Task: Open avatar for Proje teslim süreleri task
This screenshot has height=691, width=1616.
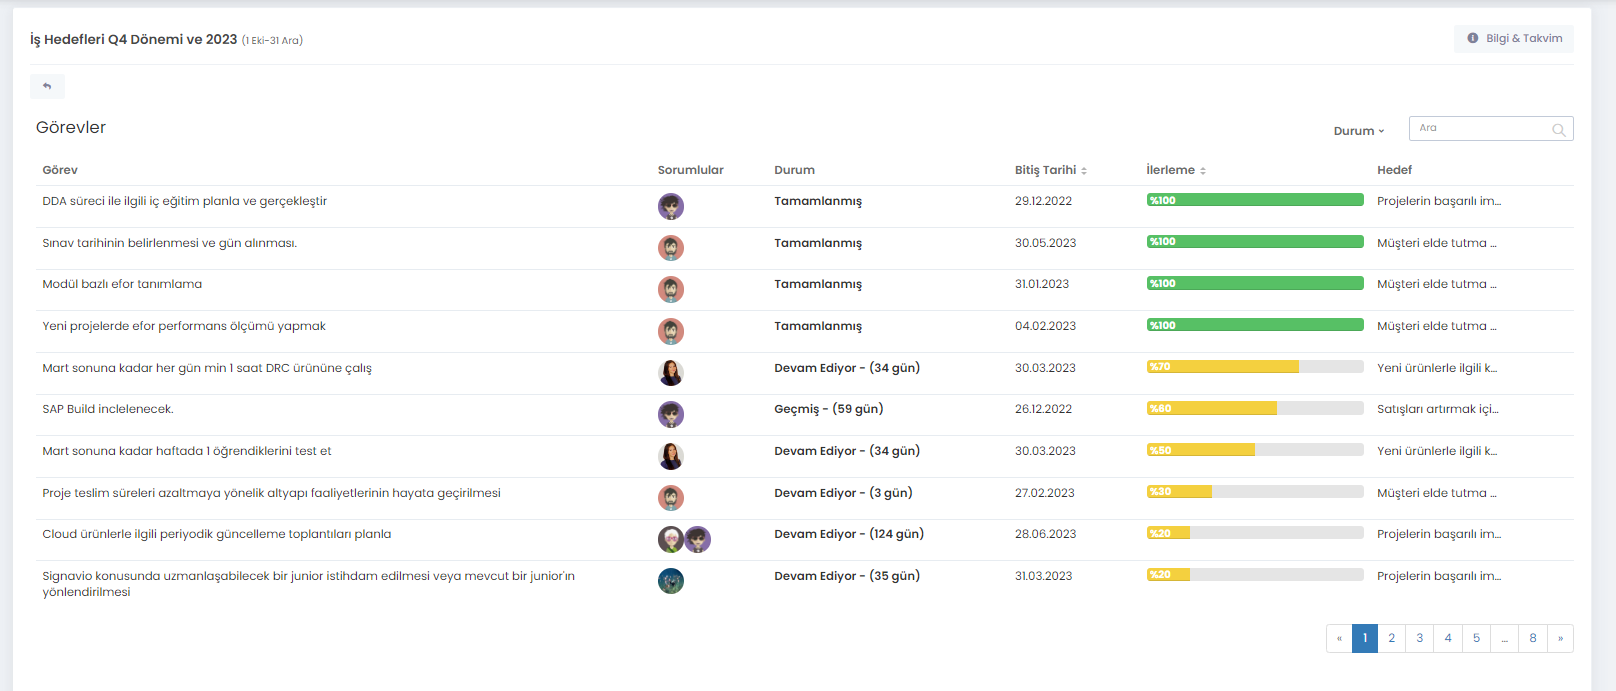Action: tap(671, 498)
